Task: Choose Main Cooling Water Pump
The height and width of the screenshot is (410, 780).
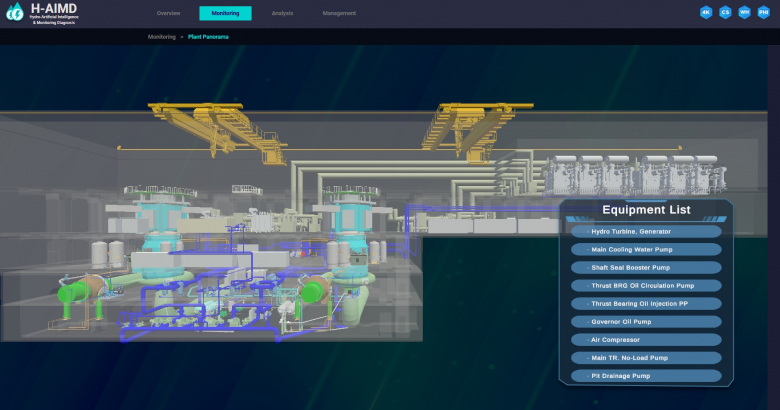Action: (x=647, y=250)
